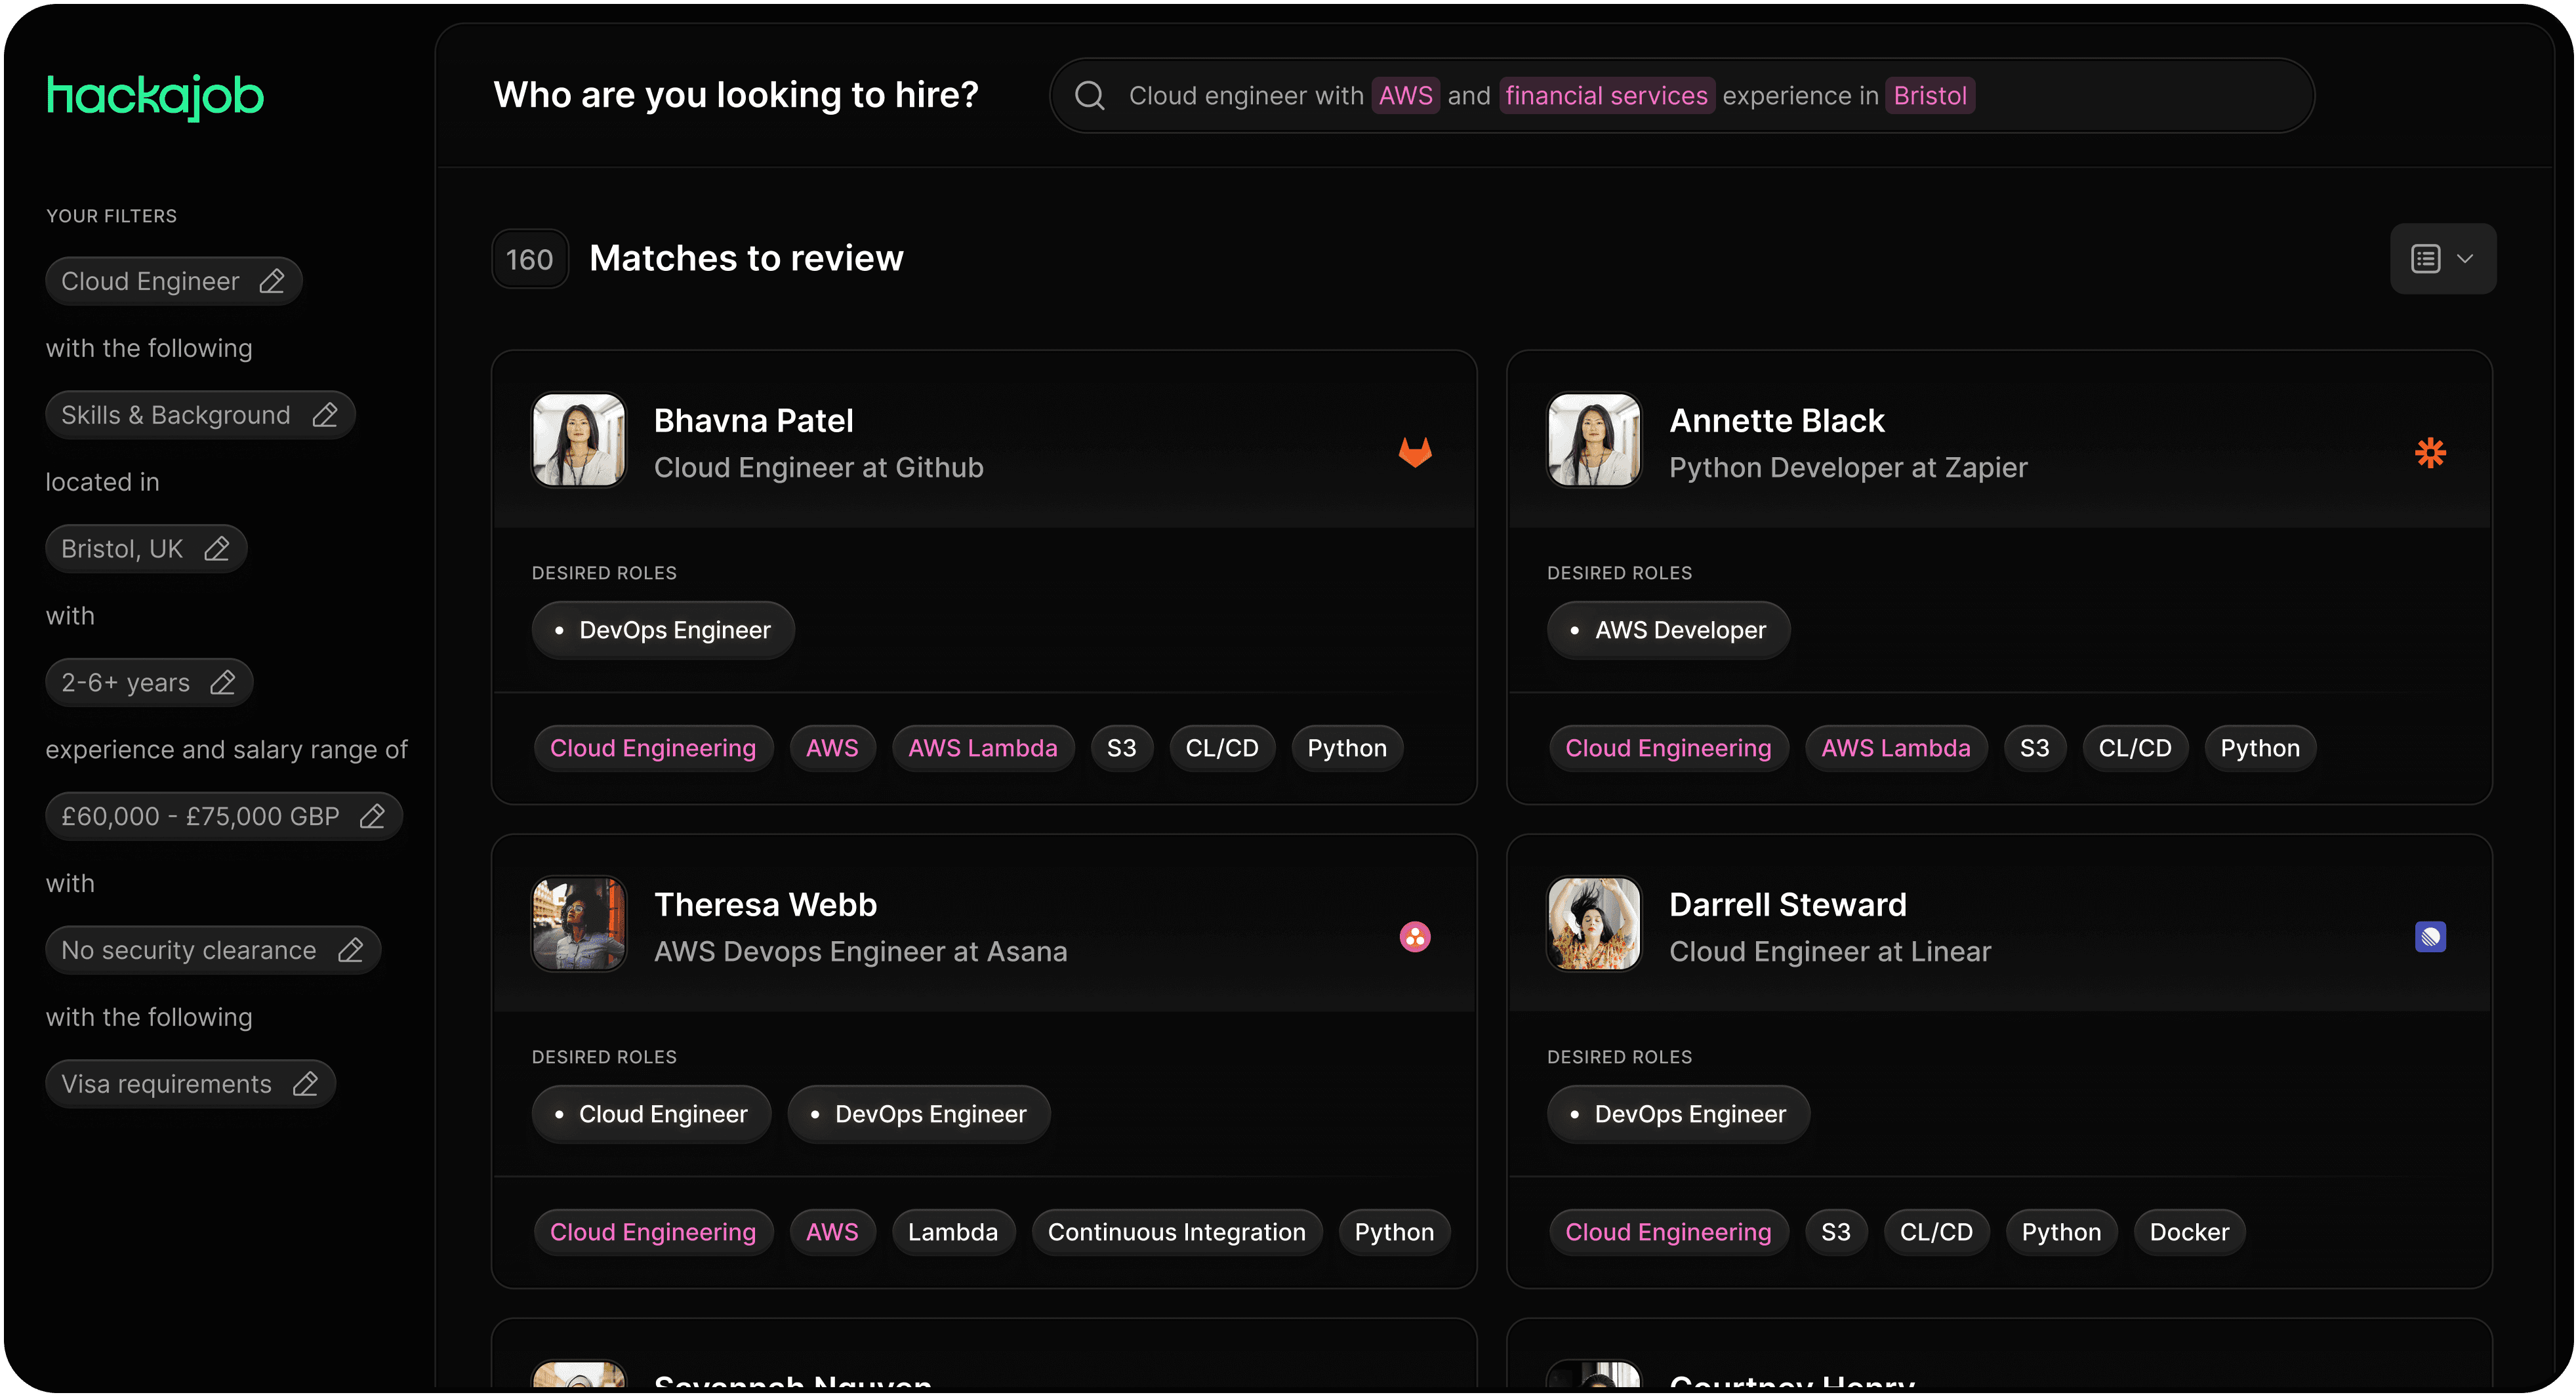Select DevOps Engineer role on Darrell Steward's card
The width and height of the screenshot is (2576, 1397).
click(x=1678, y=1115)
